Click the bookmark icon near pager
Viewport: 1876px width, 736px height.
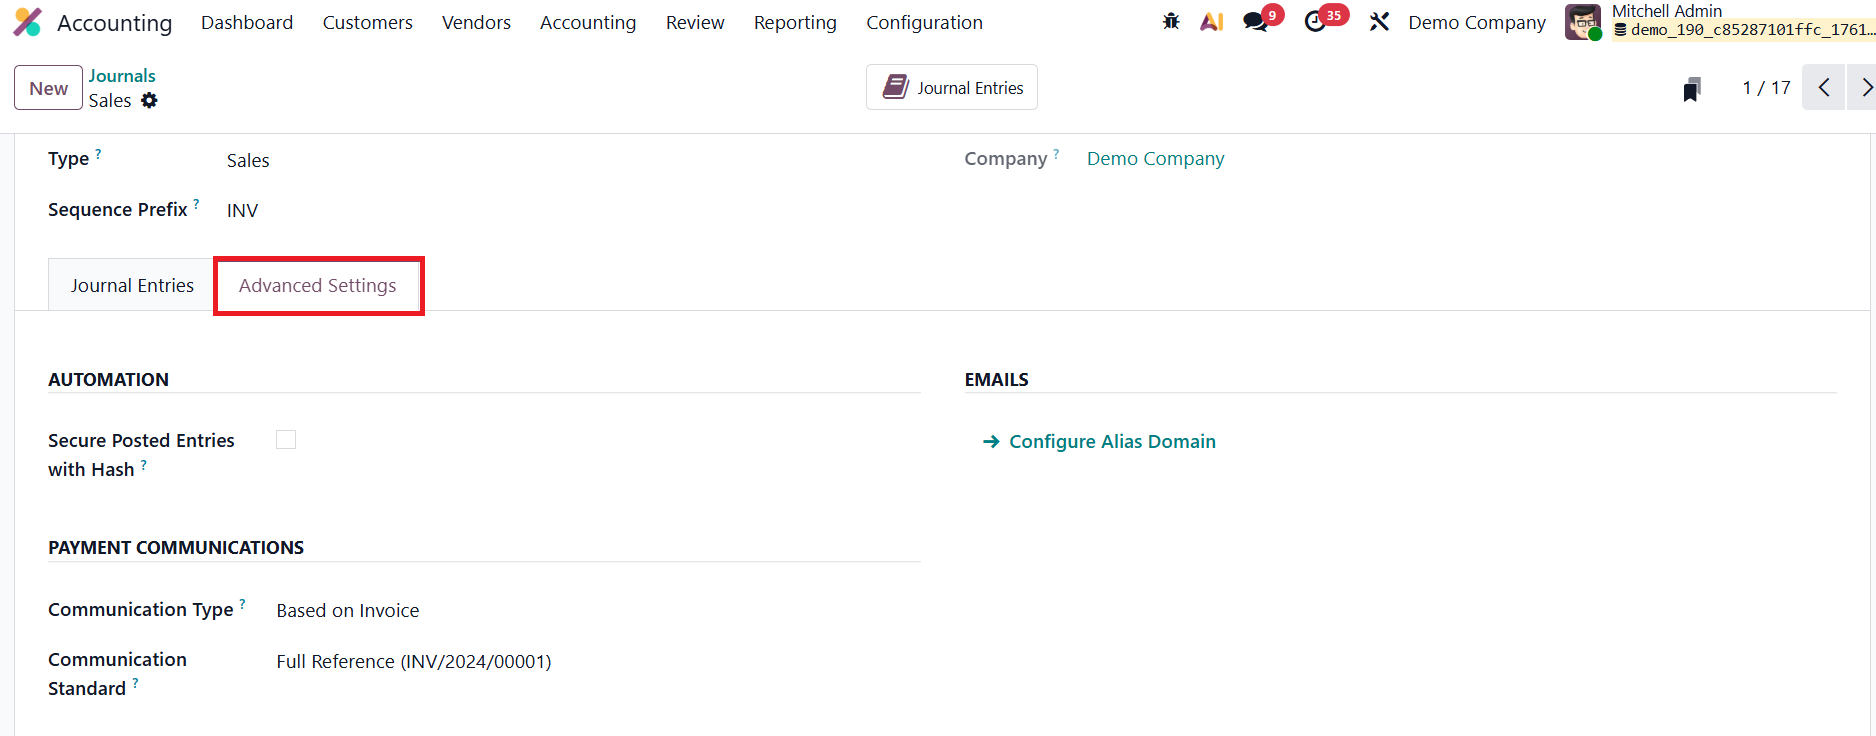(1691, 89)
